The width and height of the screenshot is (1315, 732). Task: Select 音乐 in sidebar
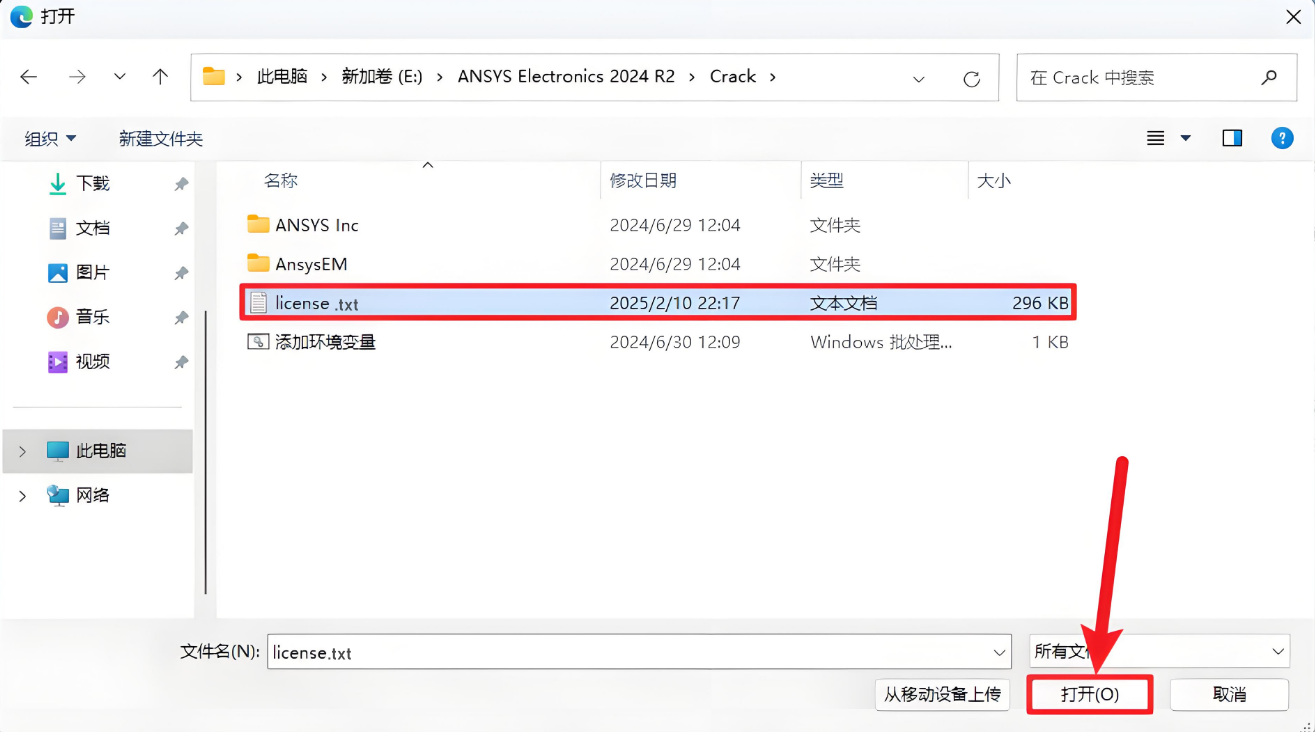pos(93,317)
